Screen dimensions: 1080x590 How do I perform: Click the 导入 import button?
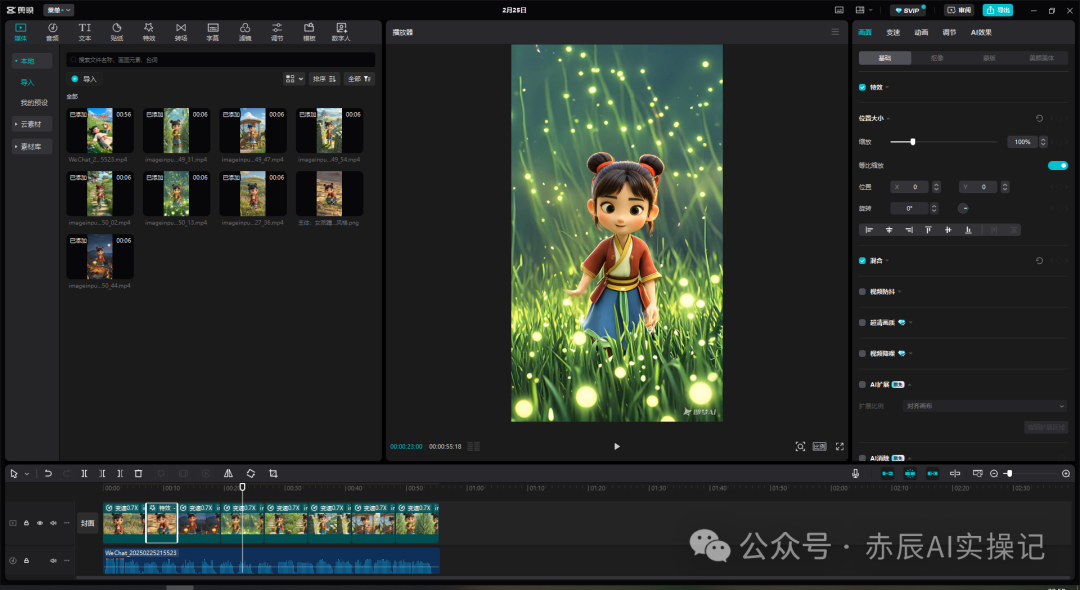click(84, 79)
